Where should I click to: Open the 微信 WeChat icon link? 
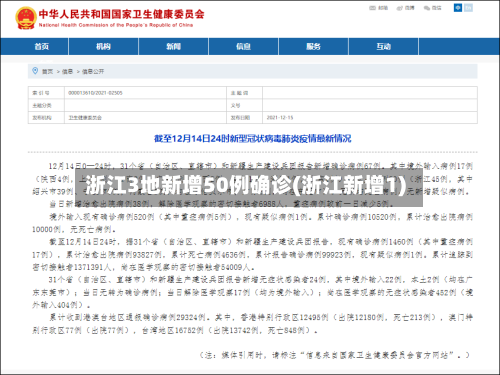pos(432,8)
